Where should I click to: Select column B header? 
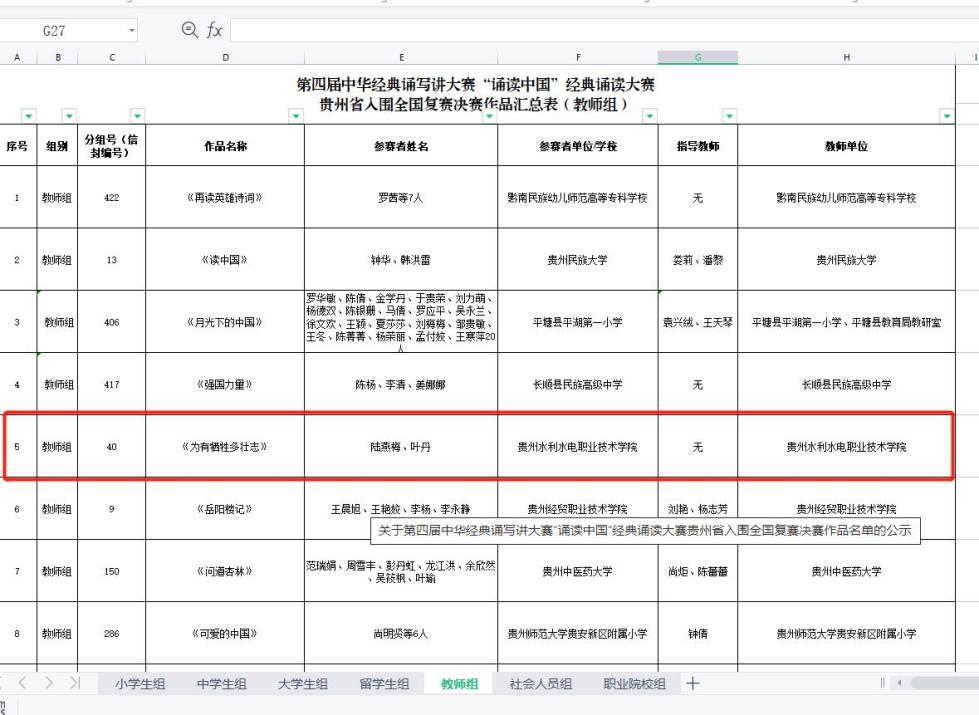pos(57,57)
